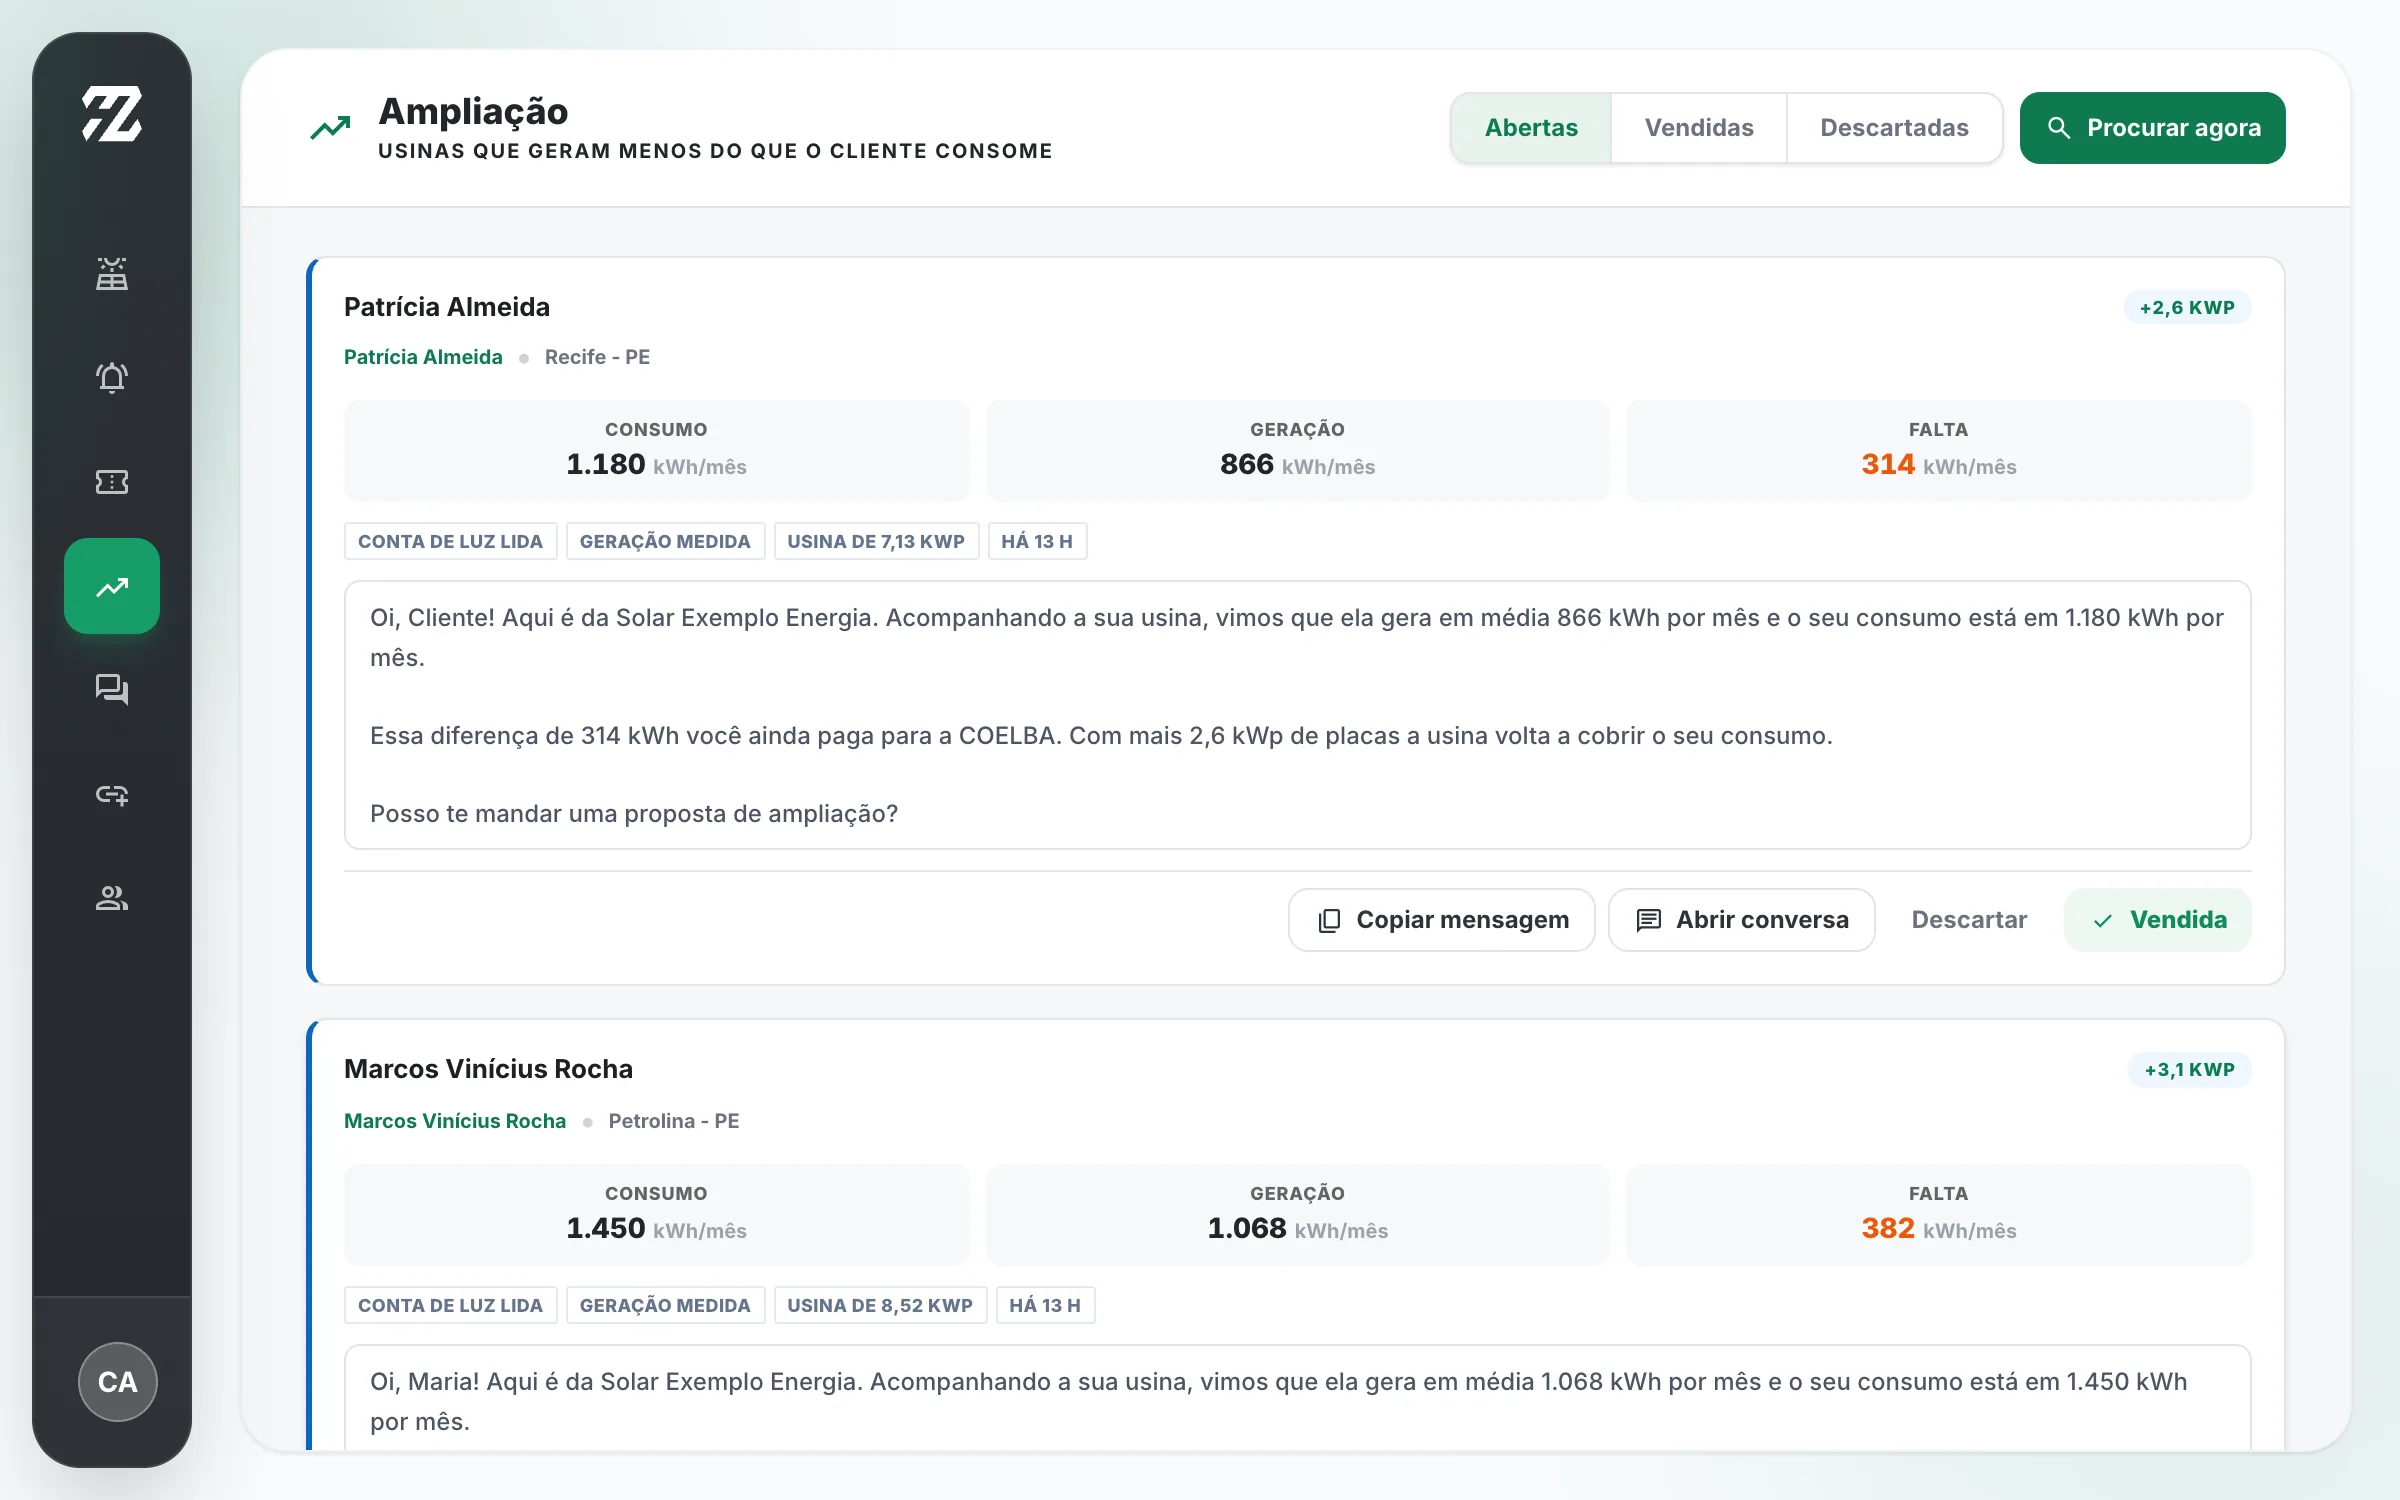This screenshot has width=2400, height=1500.
Task: Click the 314 kWh/mês FALTA value
Action: point(1938,465)
